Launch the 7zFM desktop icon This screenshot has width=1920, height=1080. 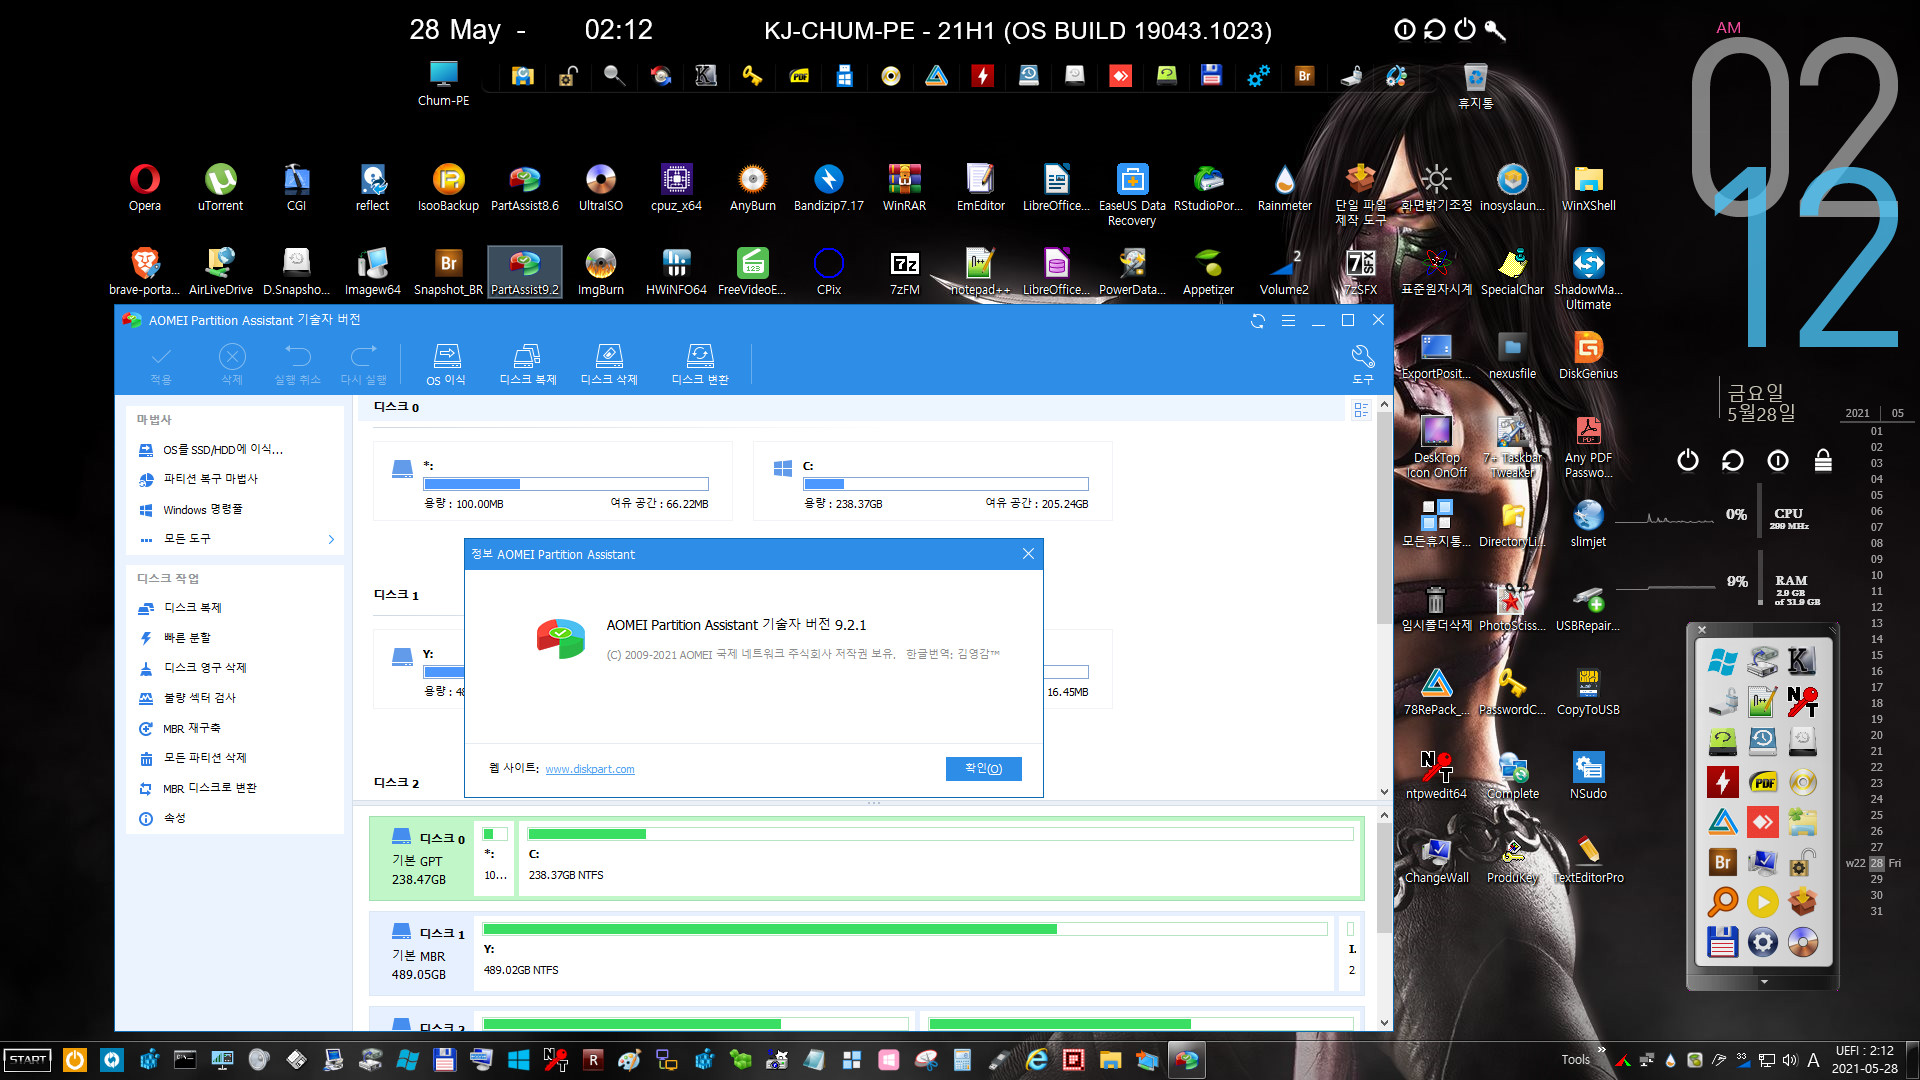(904, 271)
